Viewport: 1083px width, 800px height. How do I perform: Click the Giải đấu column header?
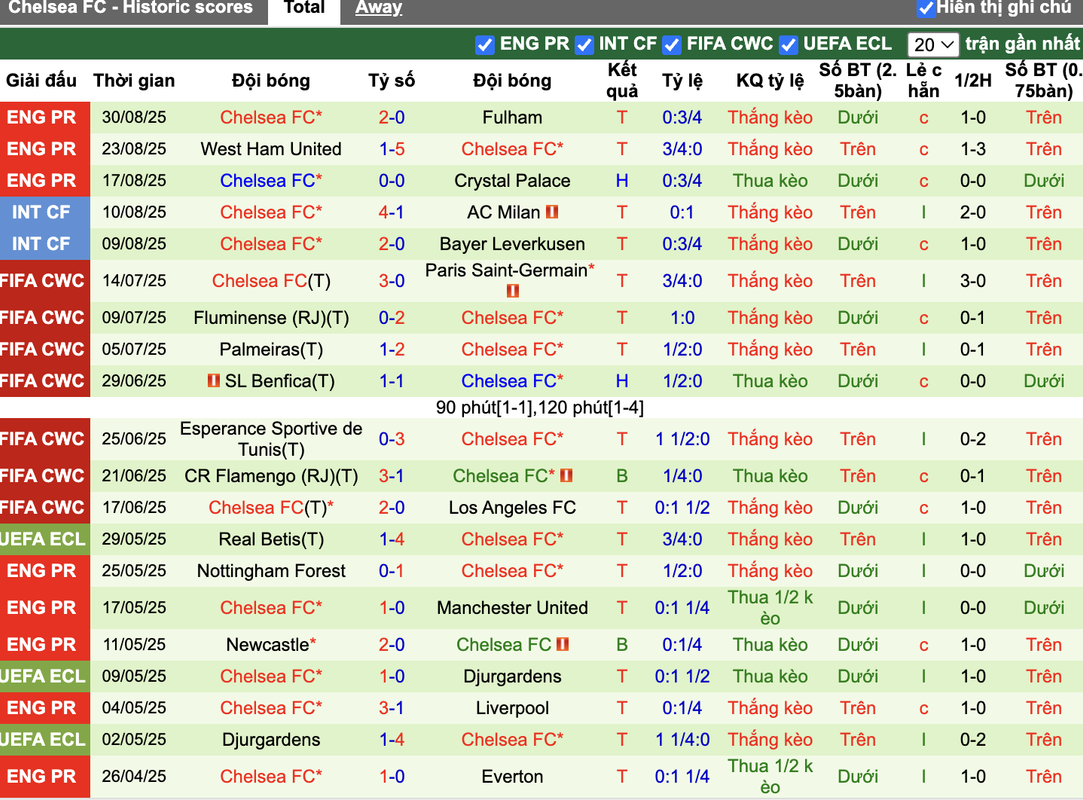coord(41,81)
